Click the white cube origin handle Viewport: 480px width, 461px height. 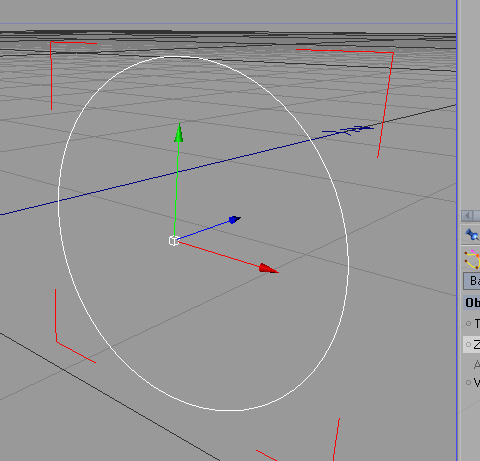(174, 241)
